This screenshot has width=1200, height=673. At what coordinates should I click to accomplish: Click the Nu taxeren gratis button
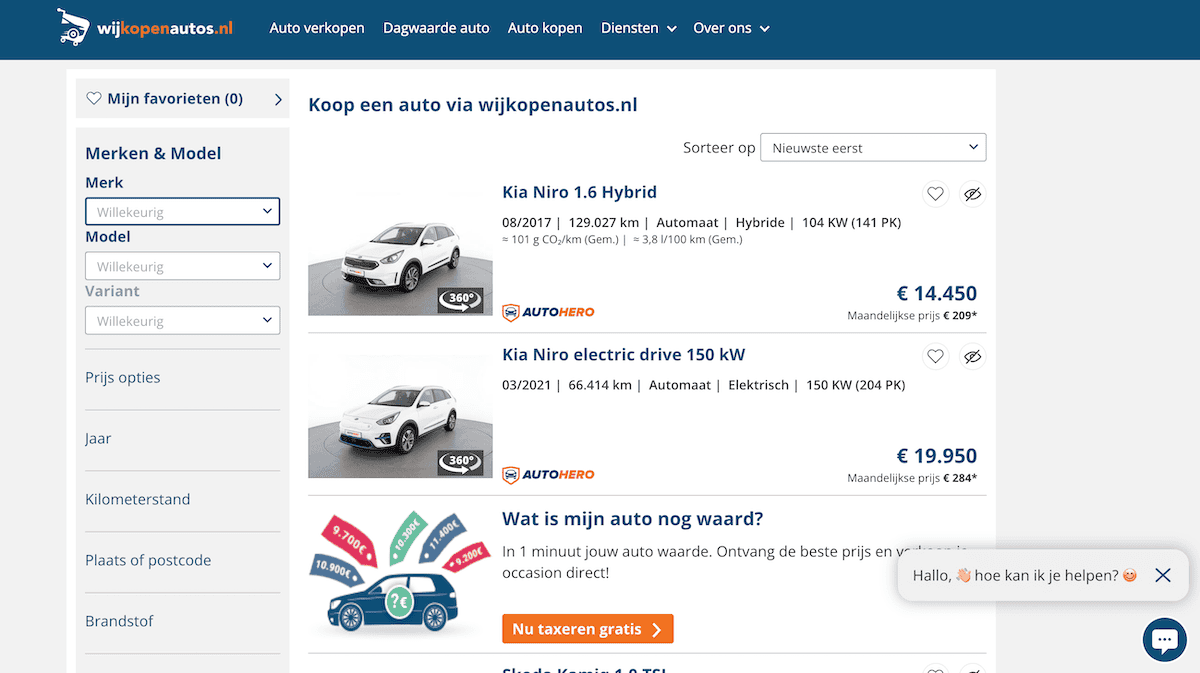[587, 629]
